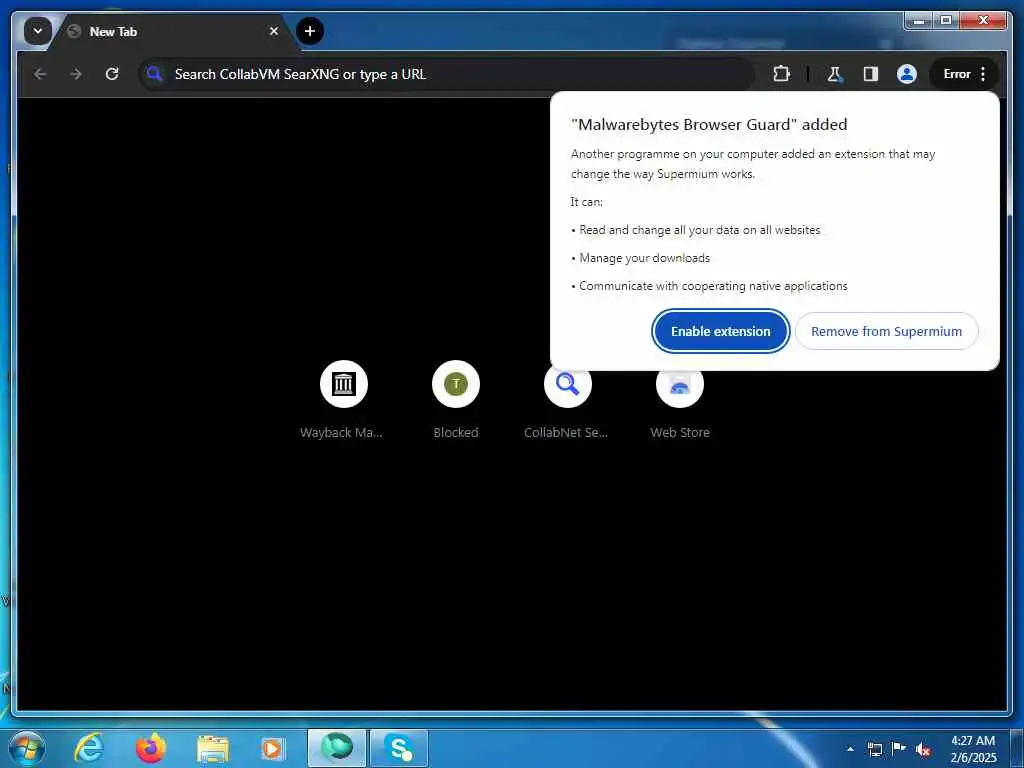Select the New Tab tab
Viewport: 1024px width, 768px height.
point(173,31)
